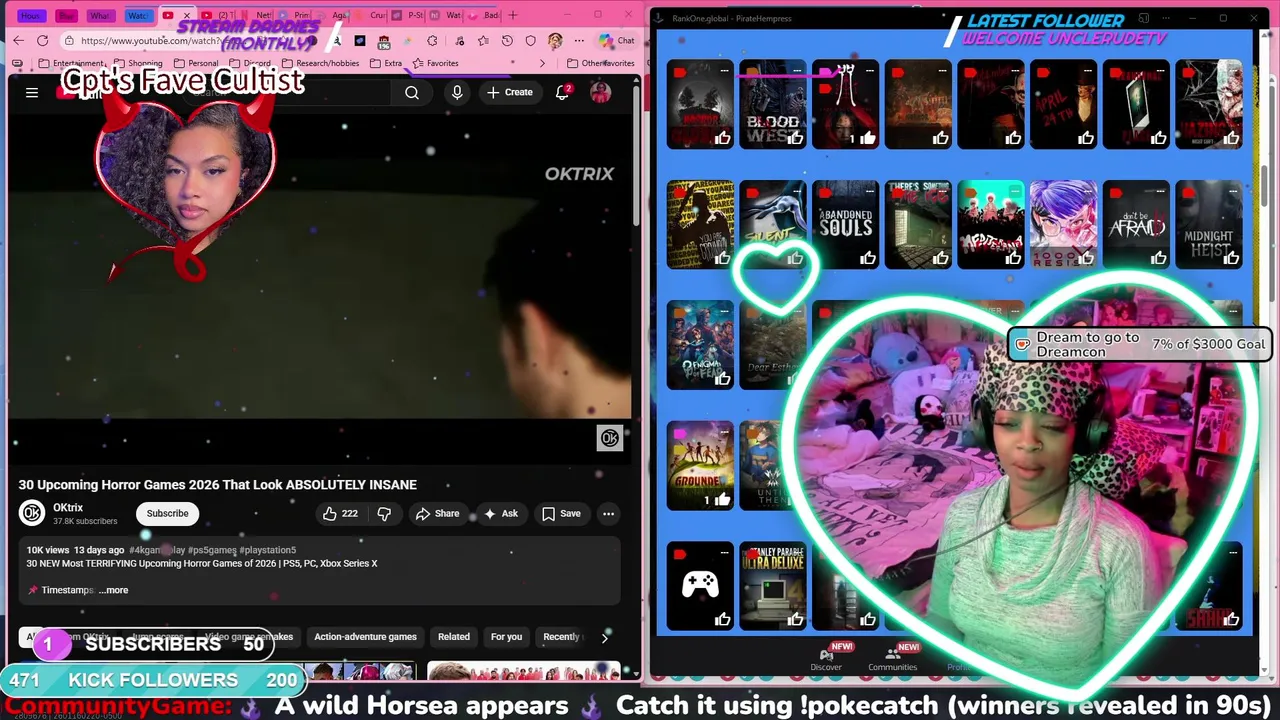
Task: Open Discover tab in RankOne window
Action: 826,658
